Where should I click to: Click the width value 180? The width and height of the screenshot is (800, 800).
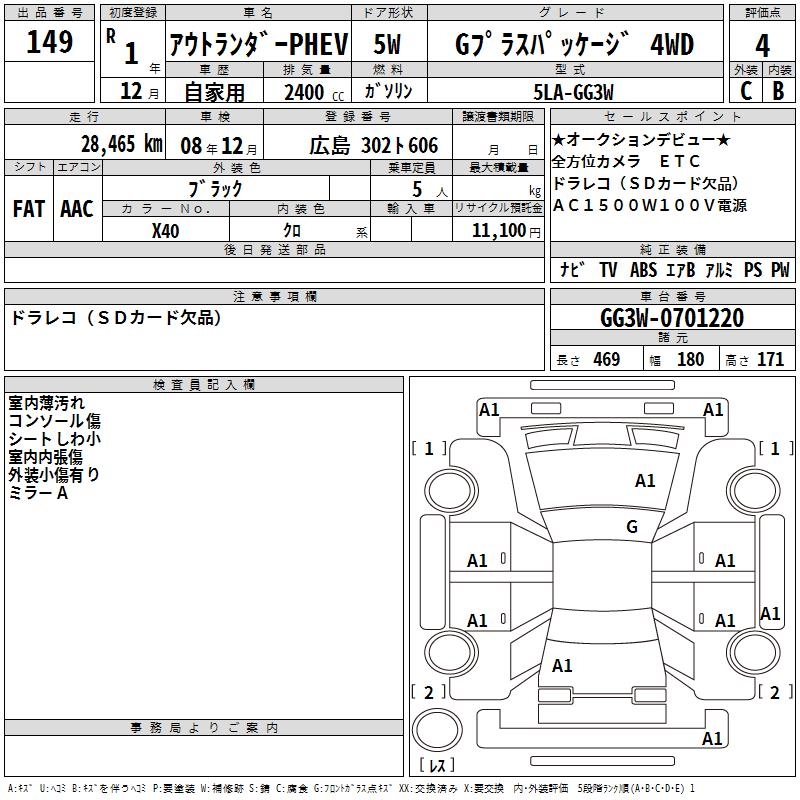click(690, 360)
